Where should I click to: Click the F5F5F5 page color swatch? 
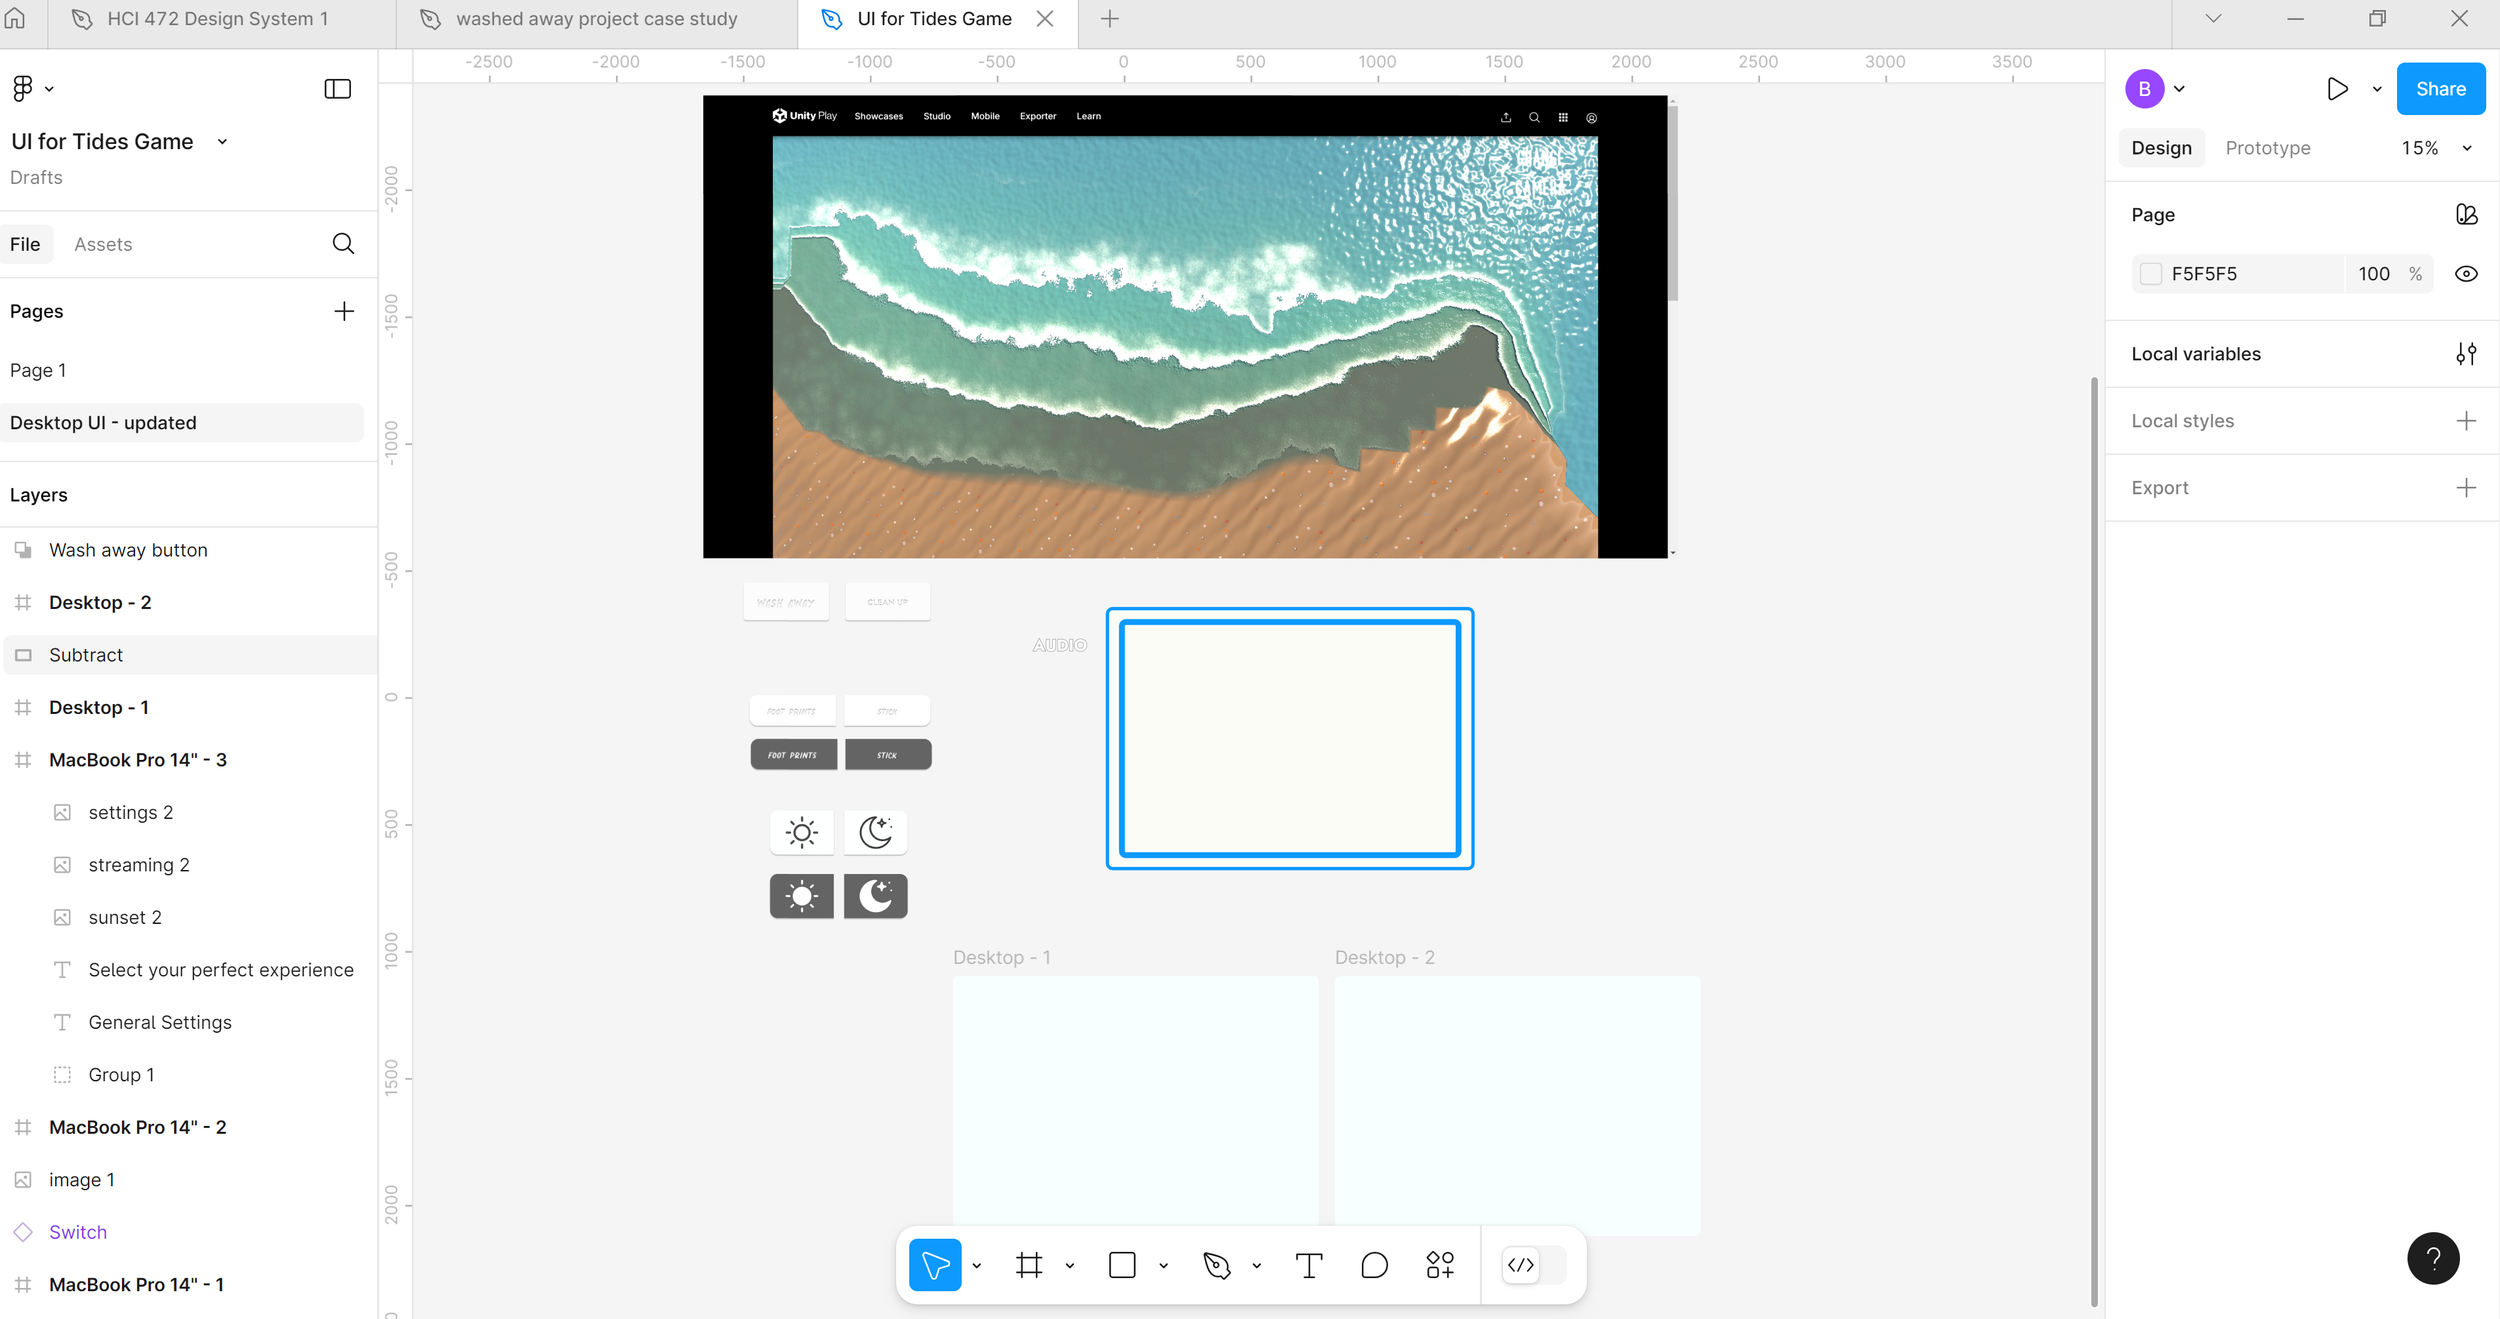tap(2151, 274)
